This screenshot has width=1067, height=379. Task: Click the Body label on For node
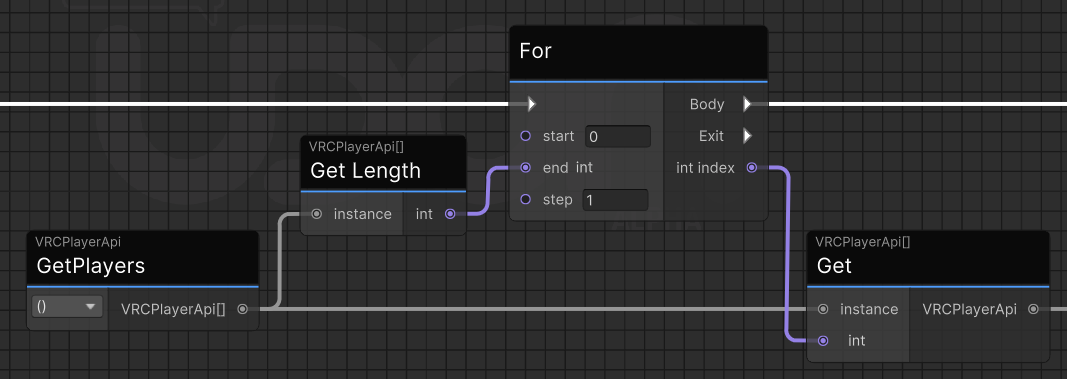[707, 104]
